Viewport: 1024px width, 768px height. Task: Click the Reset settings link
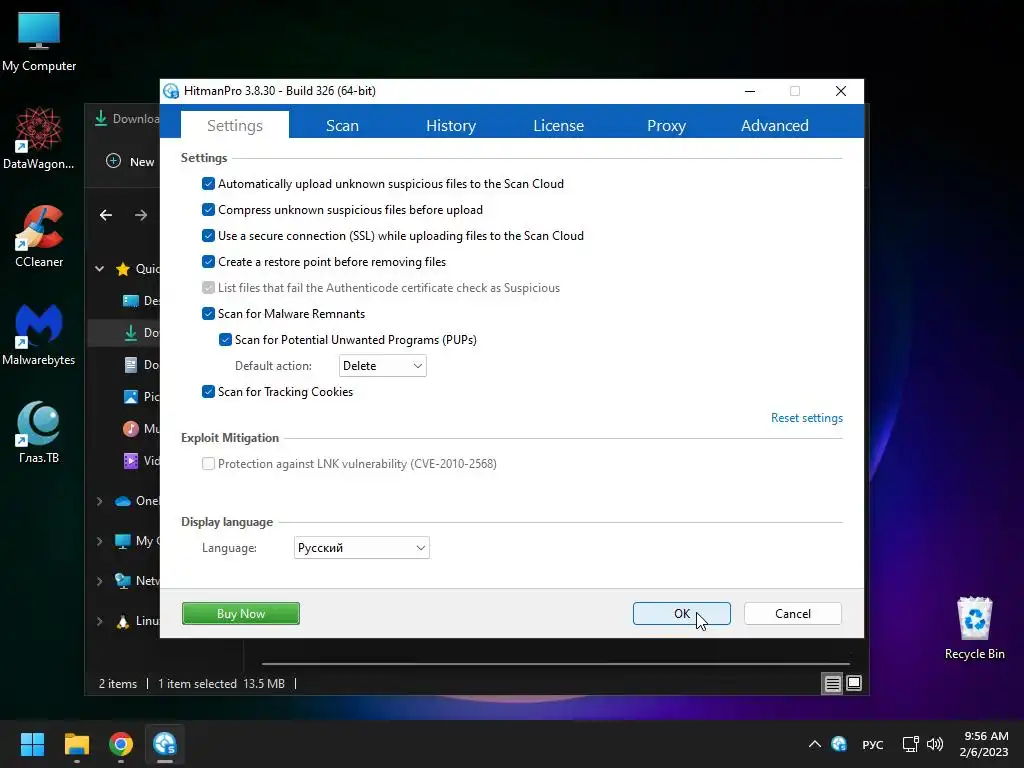807,418
